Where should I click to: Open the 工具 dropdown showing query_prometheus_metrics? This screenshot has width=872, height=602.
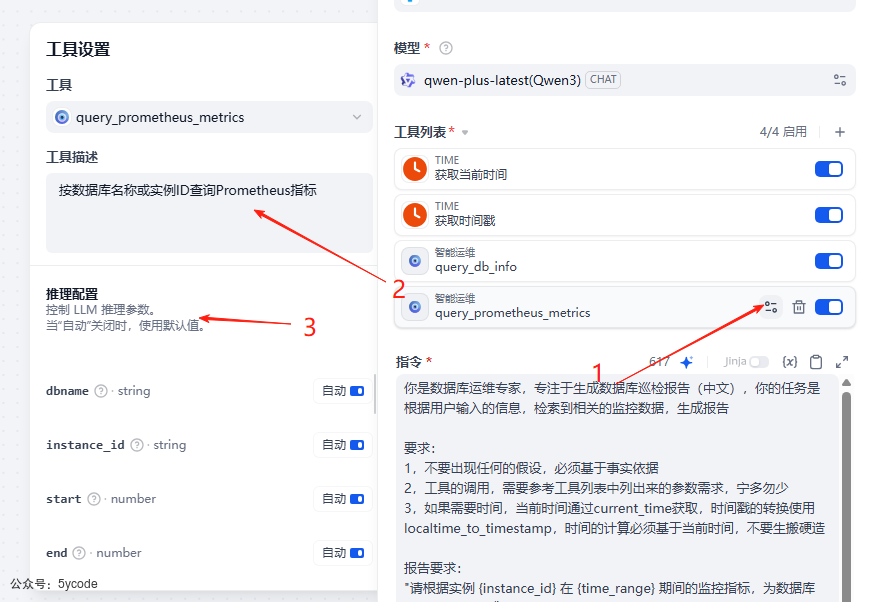point(209,117)
